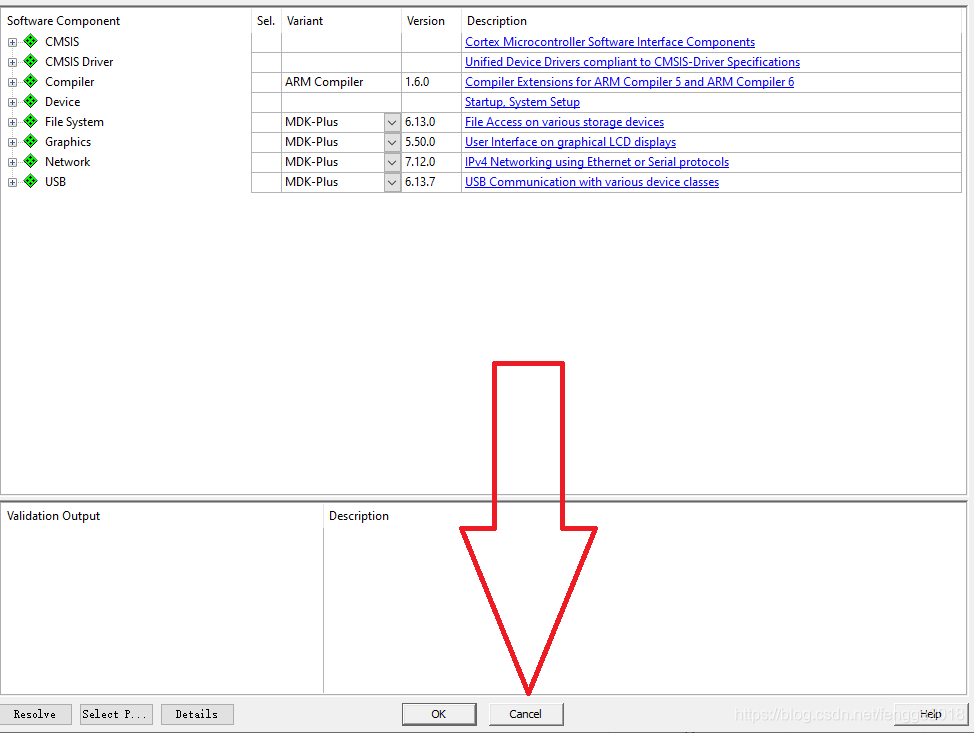974x733 pixels.
Task: Open Compiler Extensions for ARM Compiler link
Action: click(x=629, y=81)
